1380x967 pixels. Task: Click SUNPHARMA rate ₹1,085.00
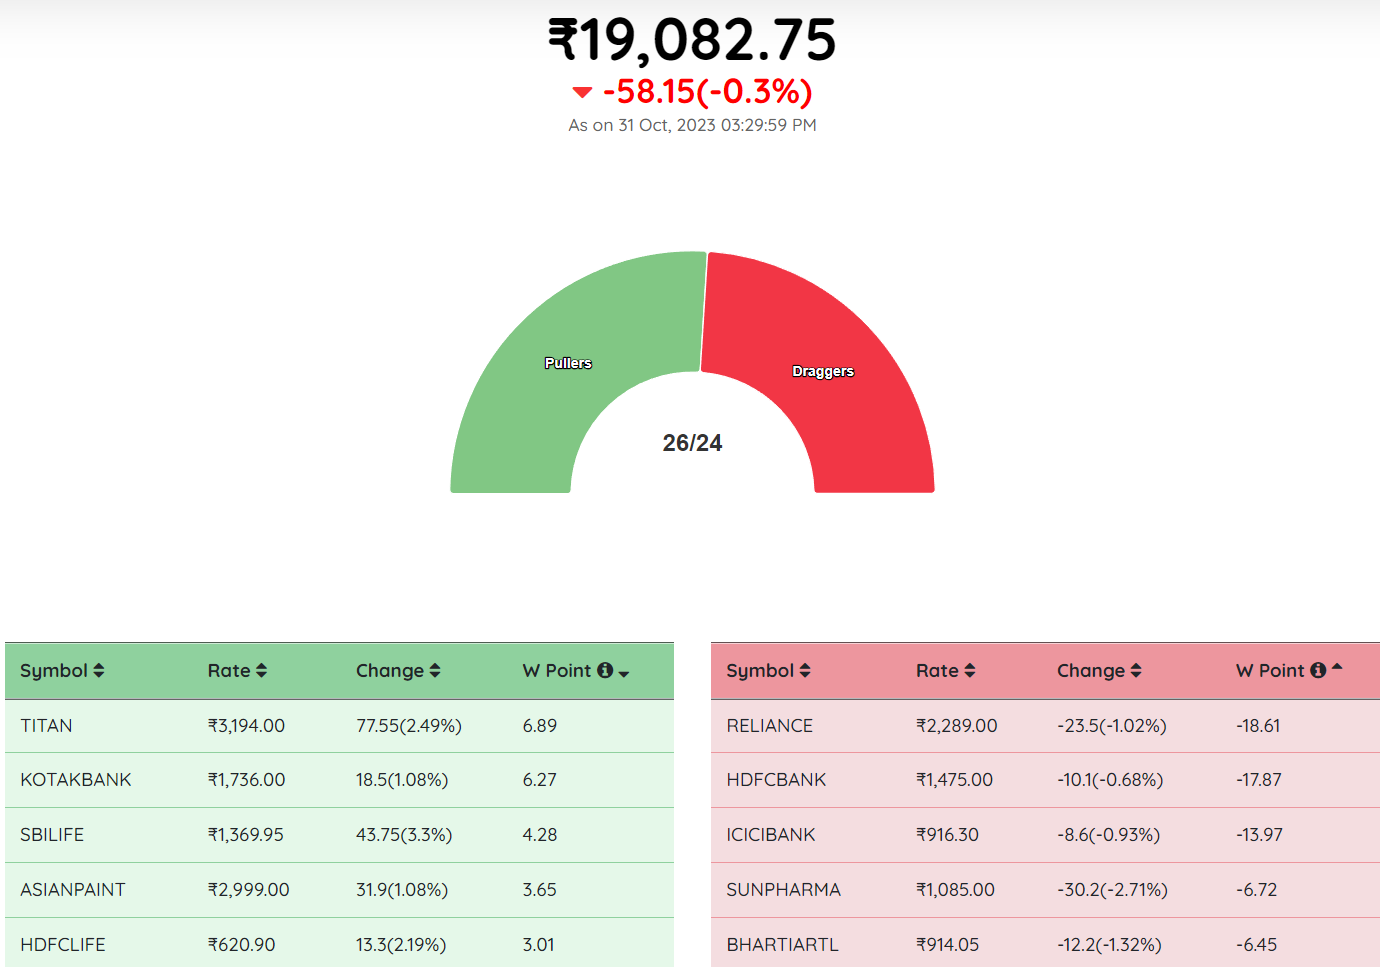pyautogui.click(x=955, y=890)
